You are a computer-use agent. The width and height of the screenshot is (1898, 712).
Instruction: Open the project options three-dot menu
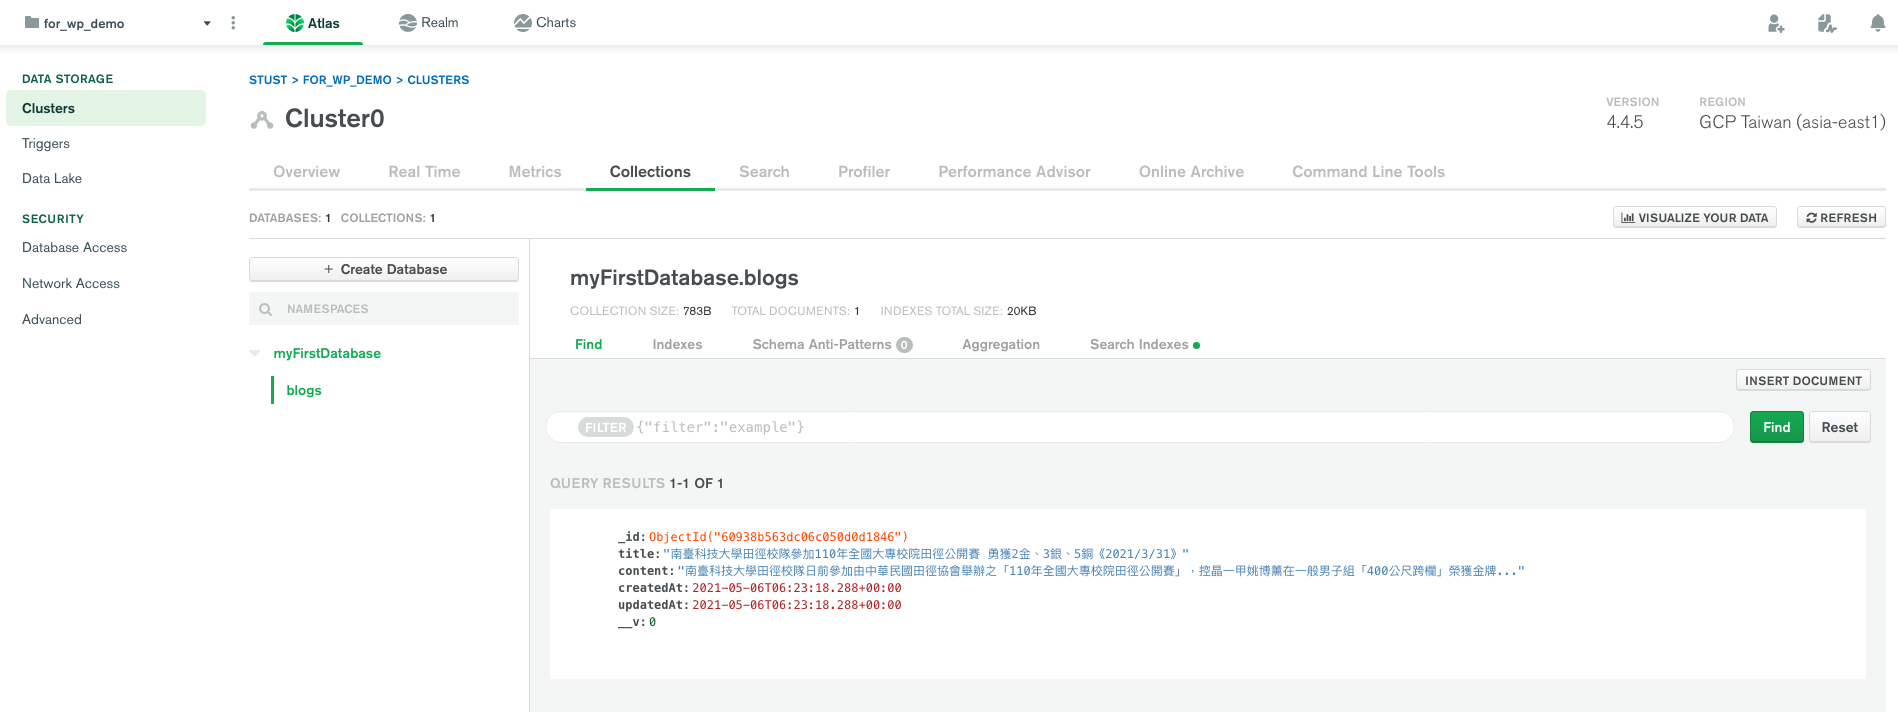pos(233,23)
